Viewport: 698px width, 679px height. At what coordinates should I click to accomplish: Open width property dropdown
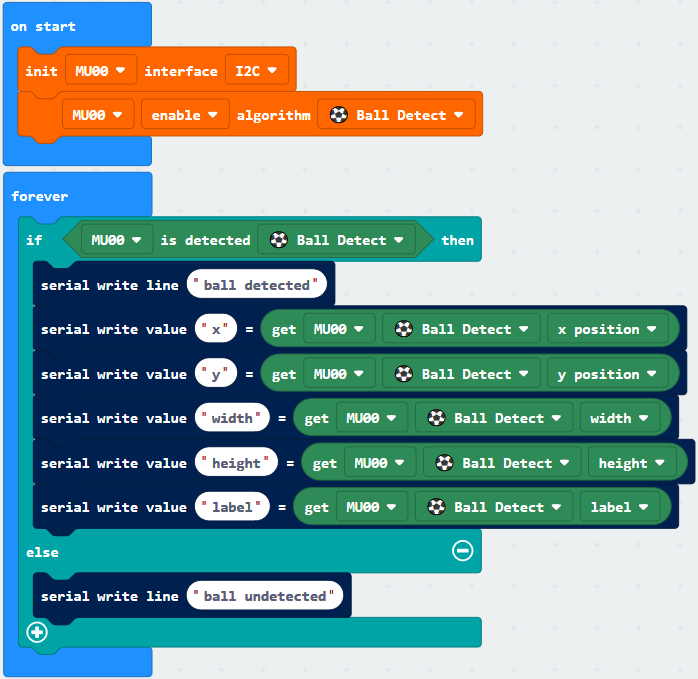(620, 418)
